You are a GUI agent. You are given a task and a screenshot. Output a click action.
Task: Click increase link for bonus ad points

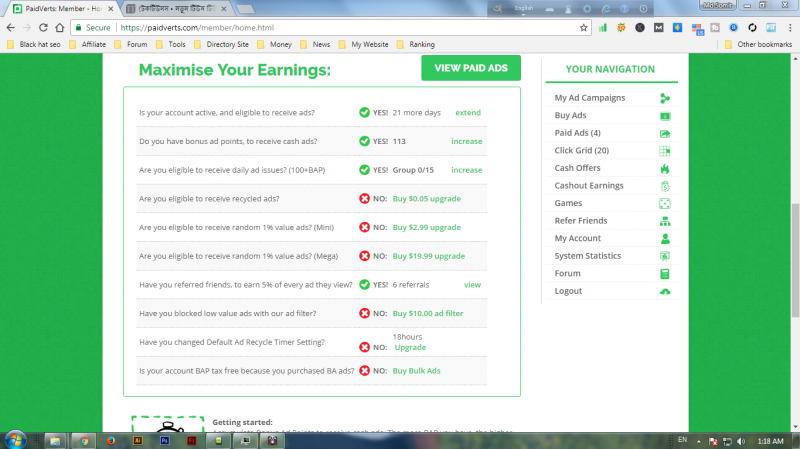tap(466, 141)
